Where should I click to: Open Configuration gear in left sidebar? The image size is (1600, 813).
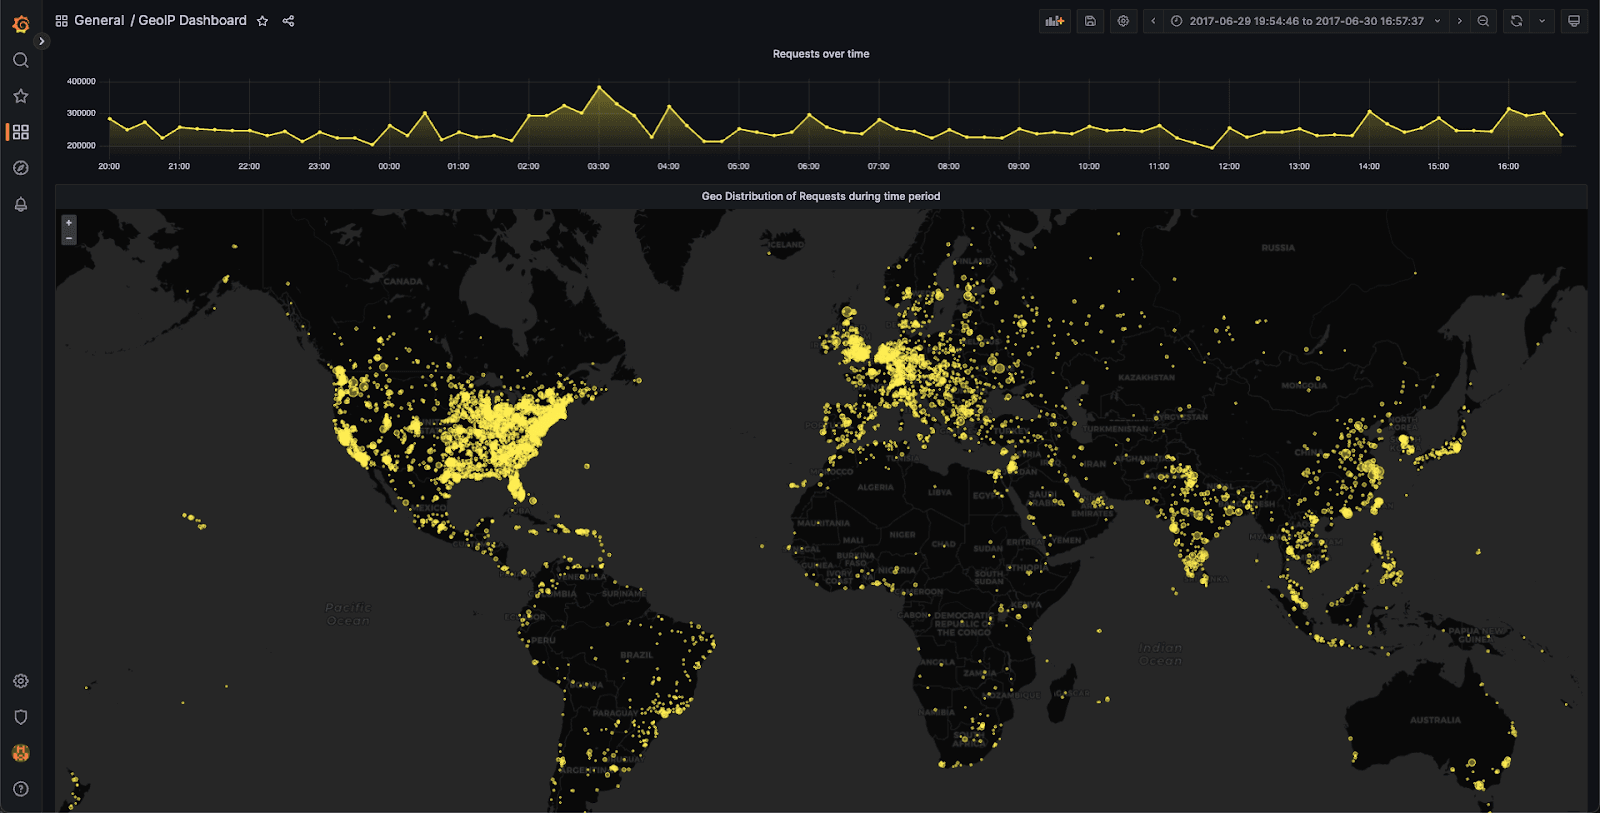click(21, 681)
